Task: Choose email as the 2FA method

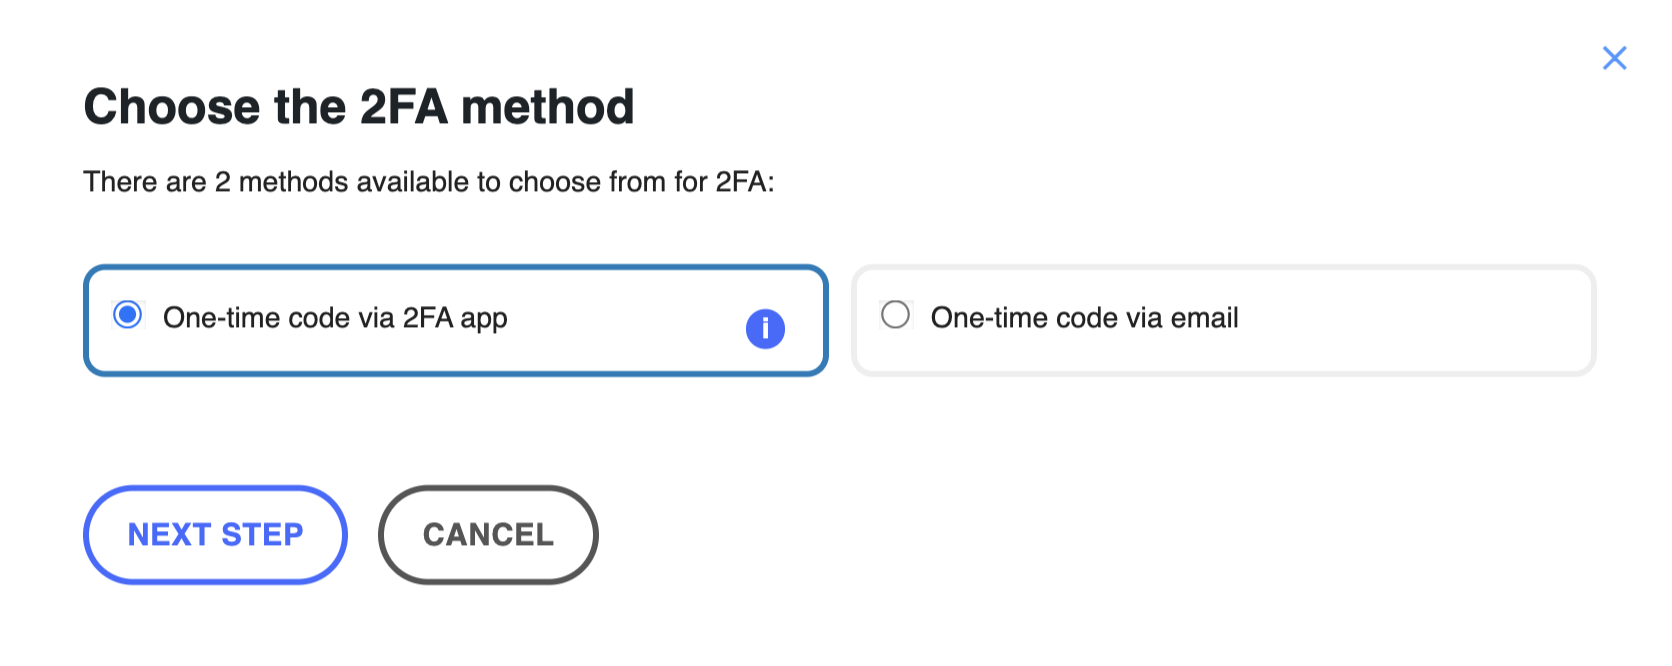Action: tap(895, 315)
